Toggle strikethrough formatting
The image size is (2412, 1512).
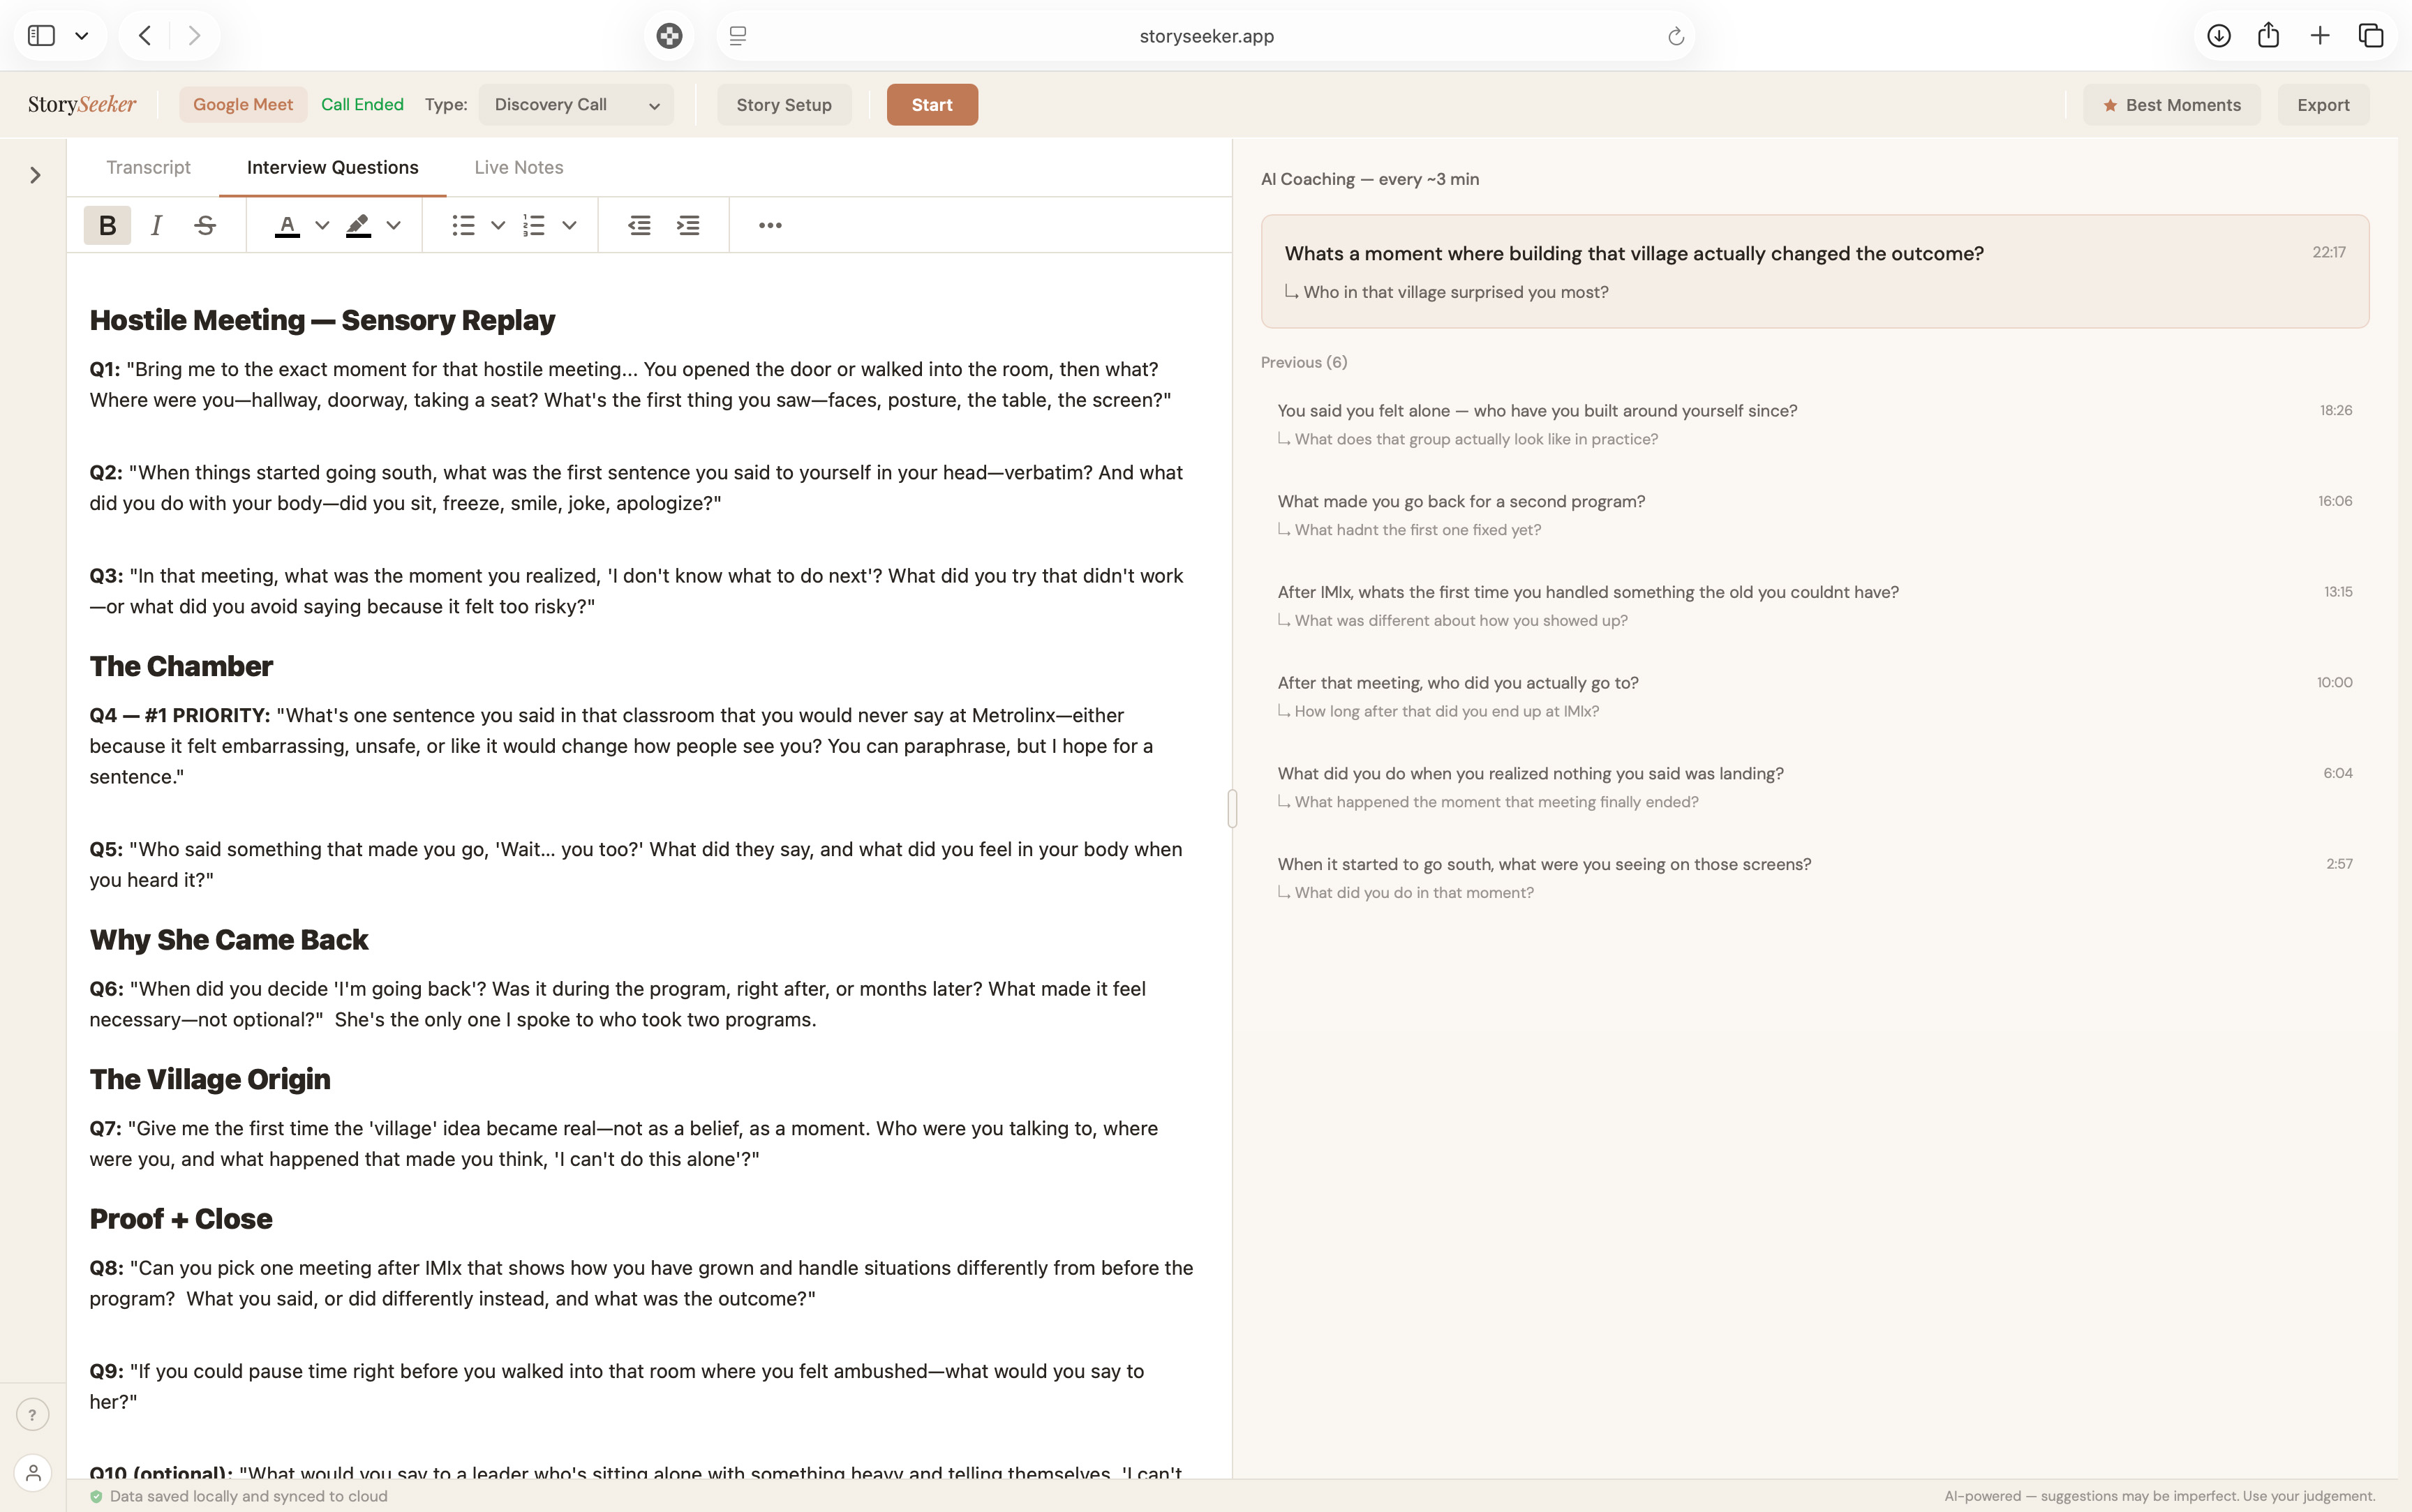tap(205, 225)
